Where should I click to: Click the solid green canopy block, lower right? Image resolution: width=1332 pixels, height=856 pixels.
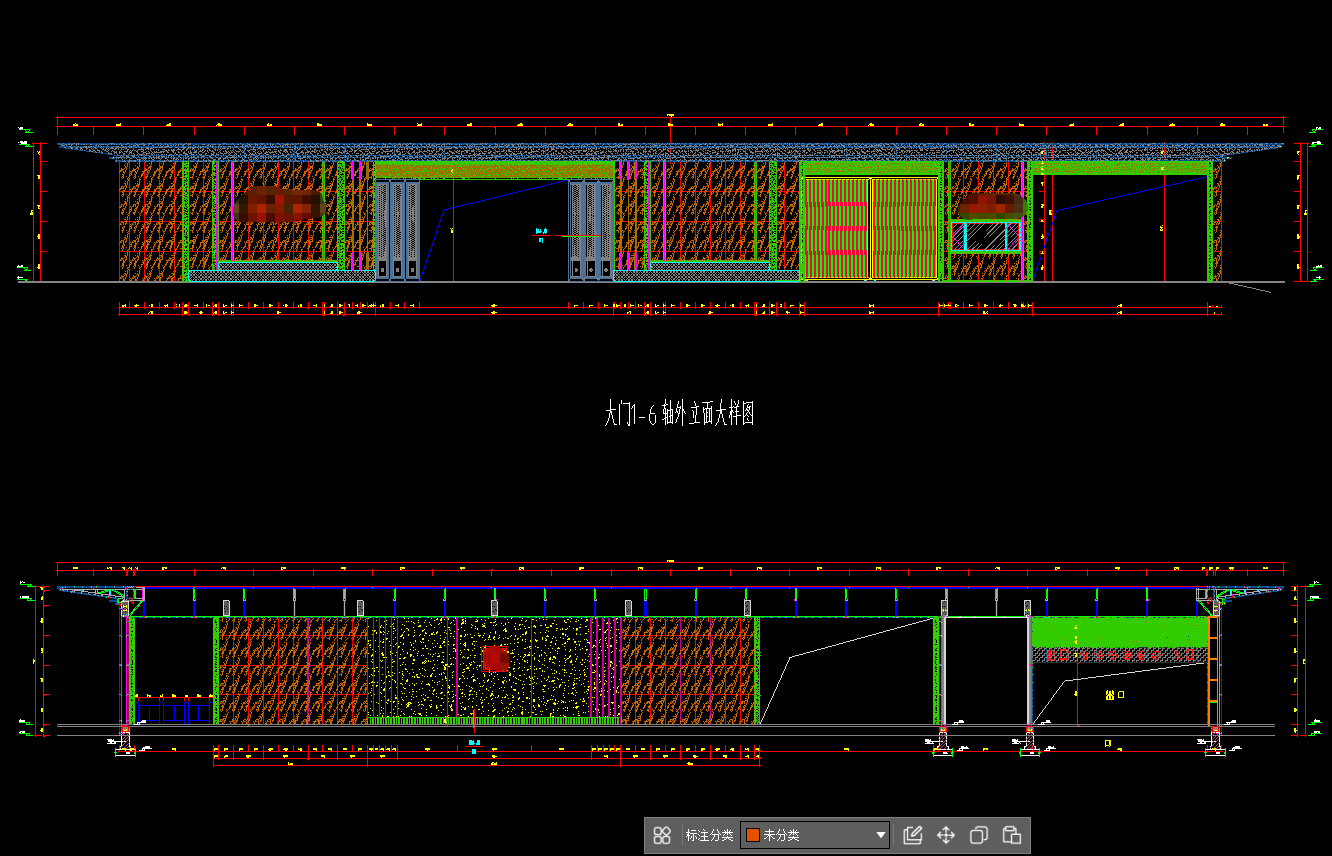tap(1119, 632)
